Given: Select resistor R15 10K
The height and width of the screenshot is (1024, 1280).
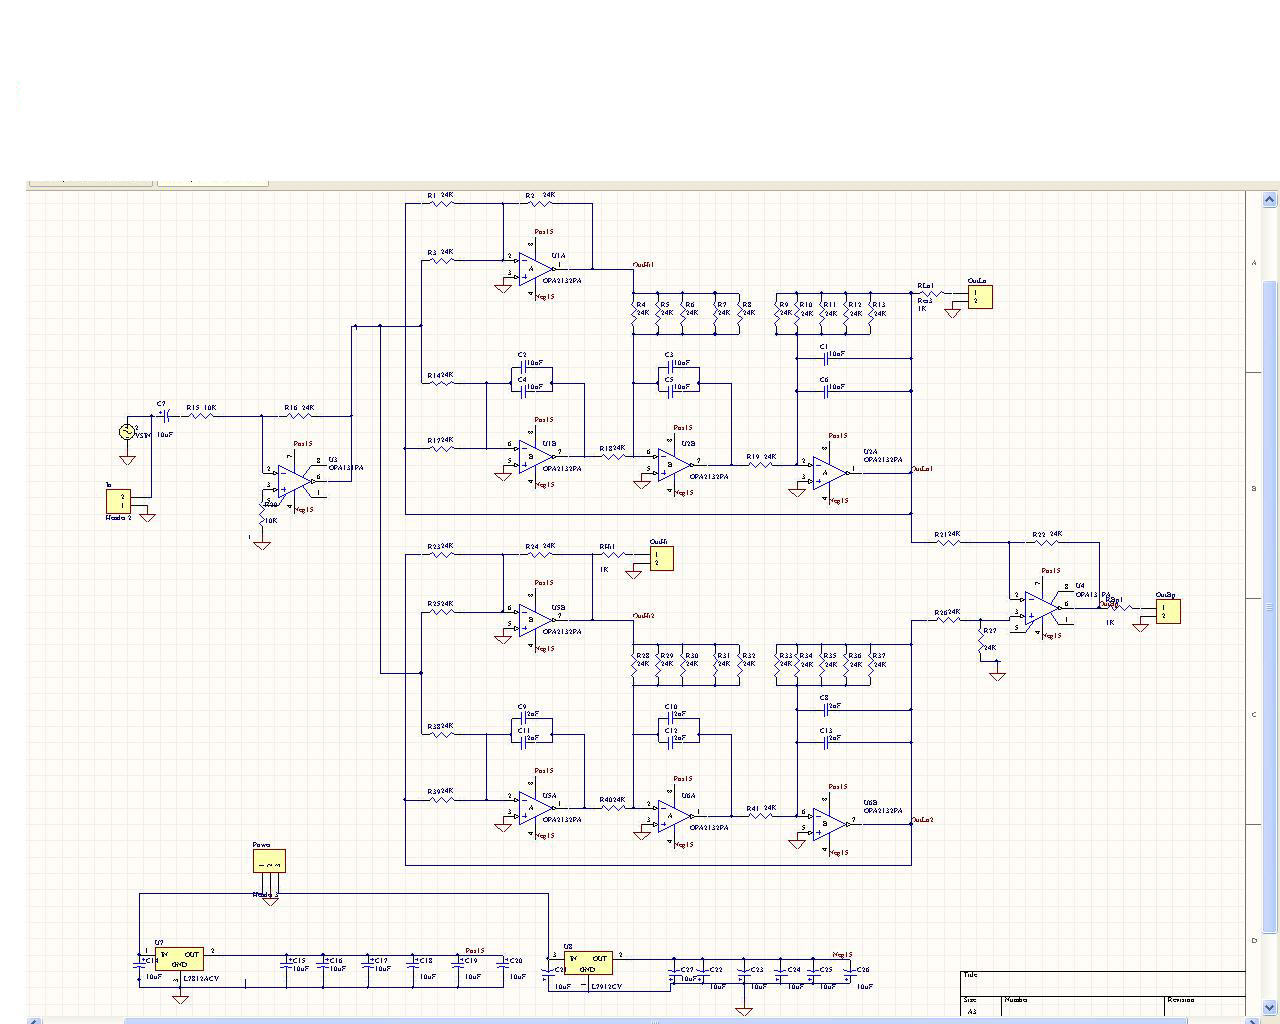Looking at the screenshot, I should point(200,415).
